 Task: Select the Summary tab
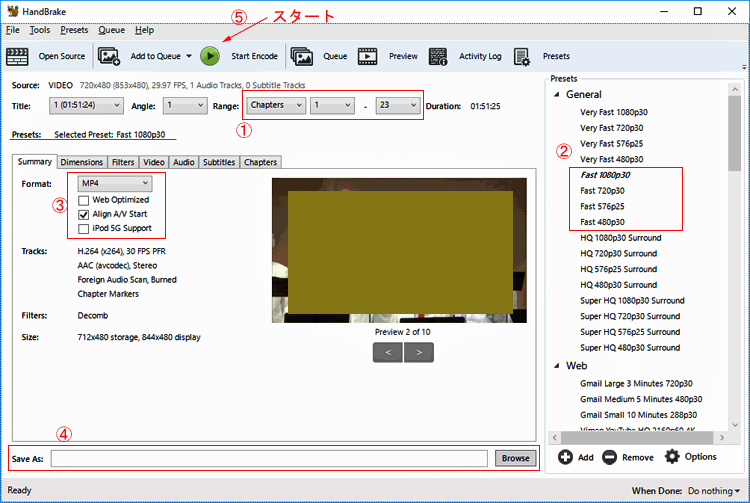coord(34,162)
